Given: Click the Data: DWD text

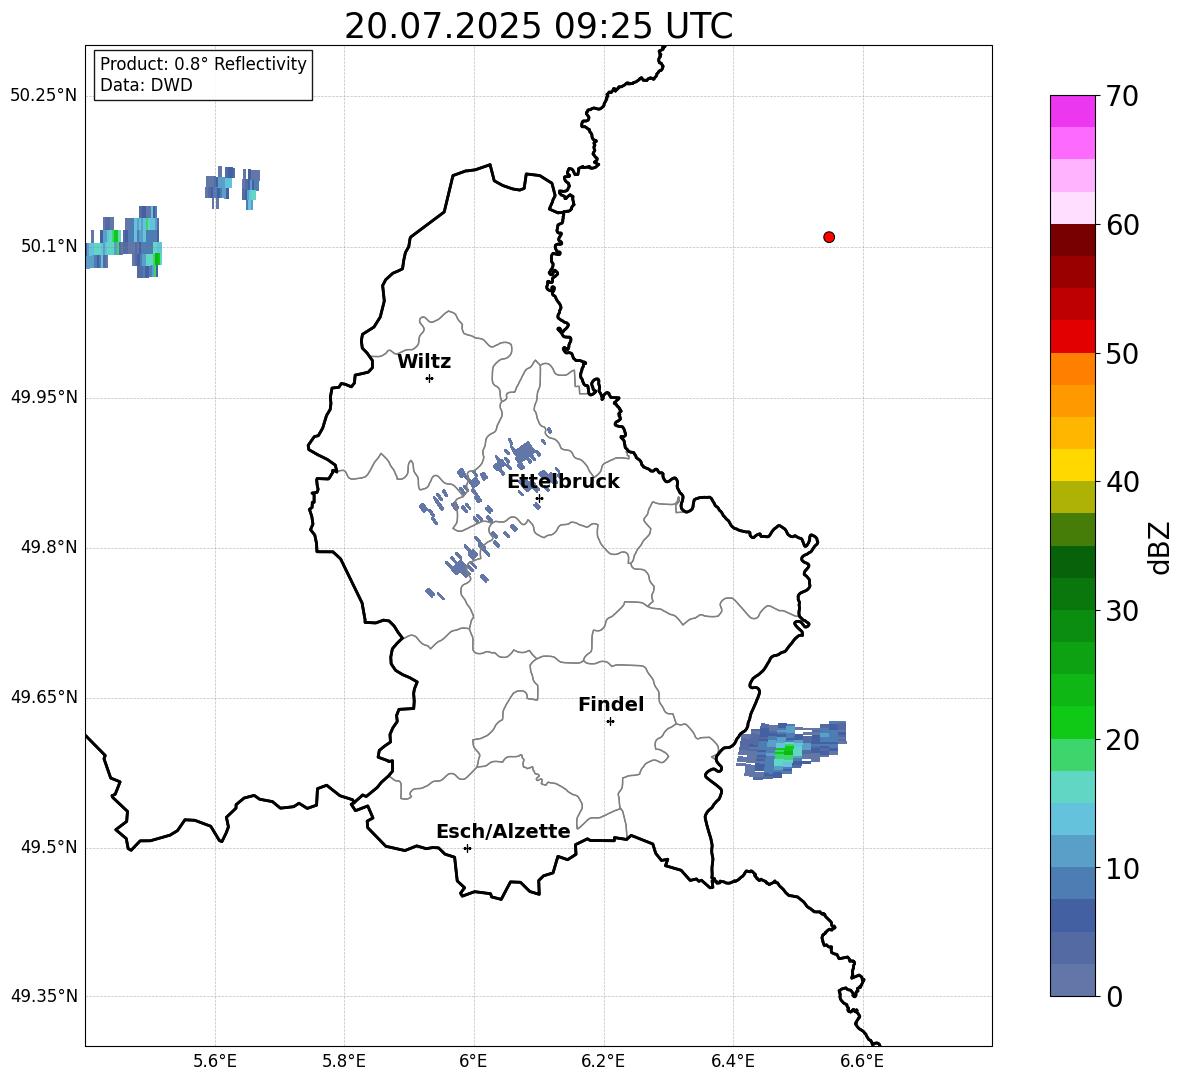Looking at the screenshot, I should tap(146, 85).
